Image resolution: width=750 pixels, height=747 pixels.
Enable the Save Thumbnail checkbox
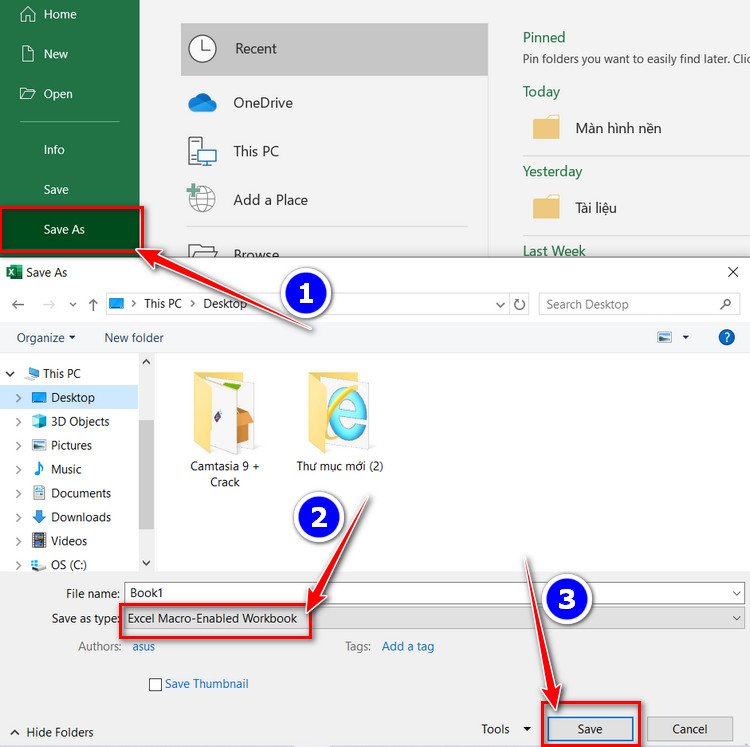pos(155,684)
